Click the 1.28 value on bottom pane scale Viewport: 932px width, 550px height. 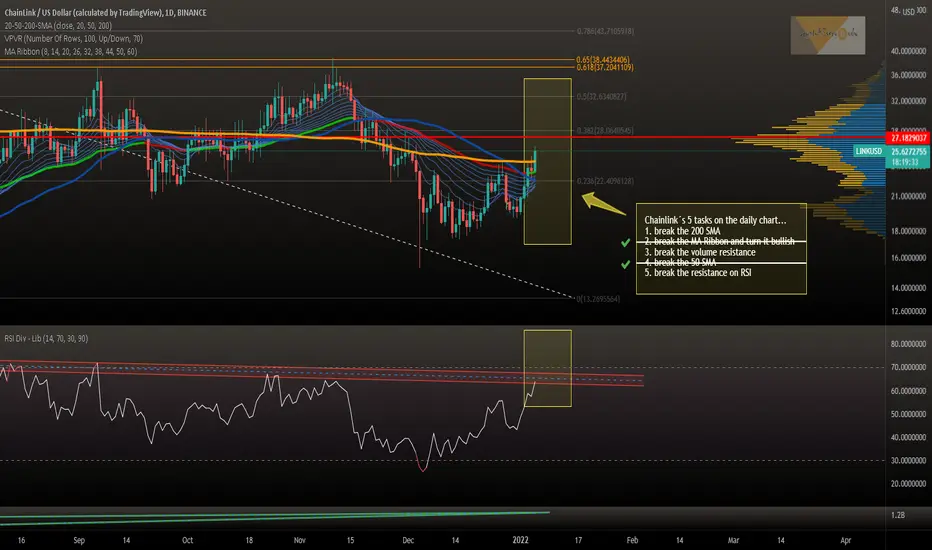[898, 516]
